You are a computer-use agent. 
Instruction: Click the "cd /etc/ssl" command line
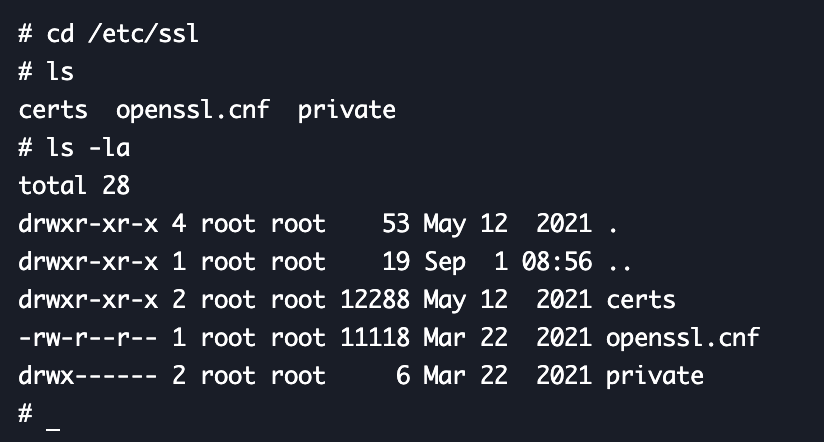coord(123,32)
